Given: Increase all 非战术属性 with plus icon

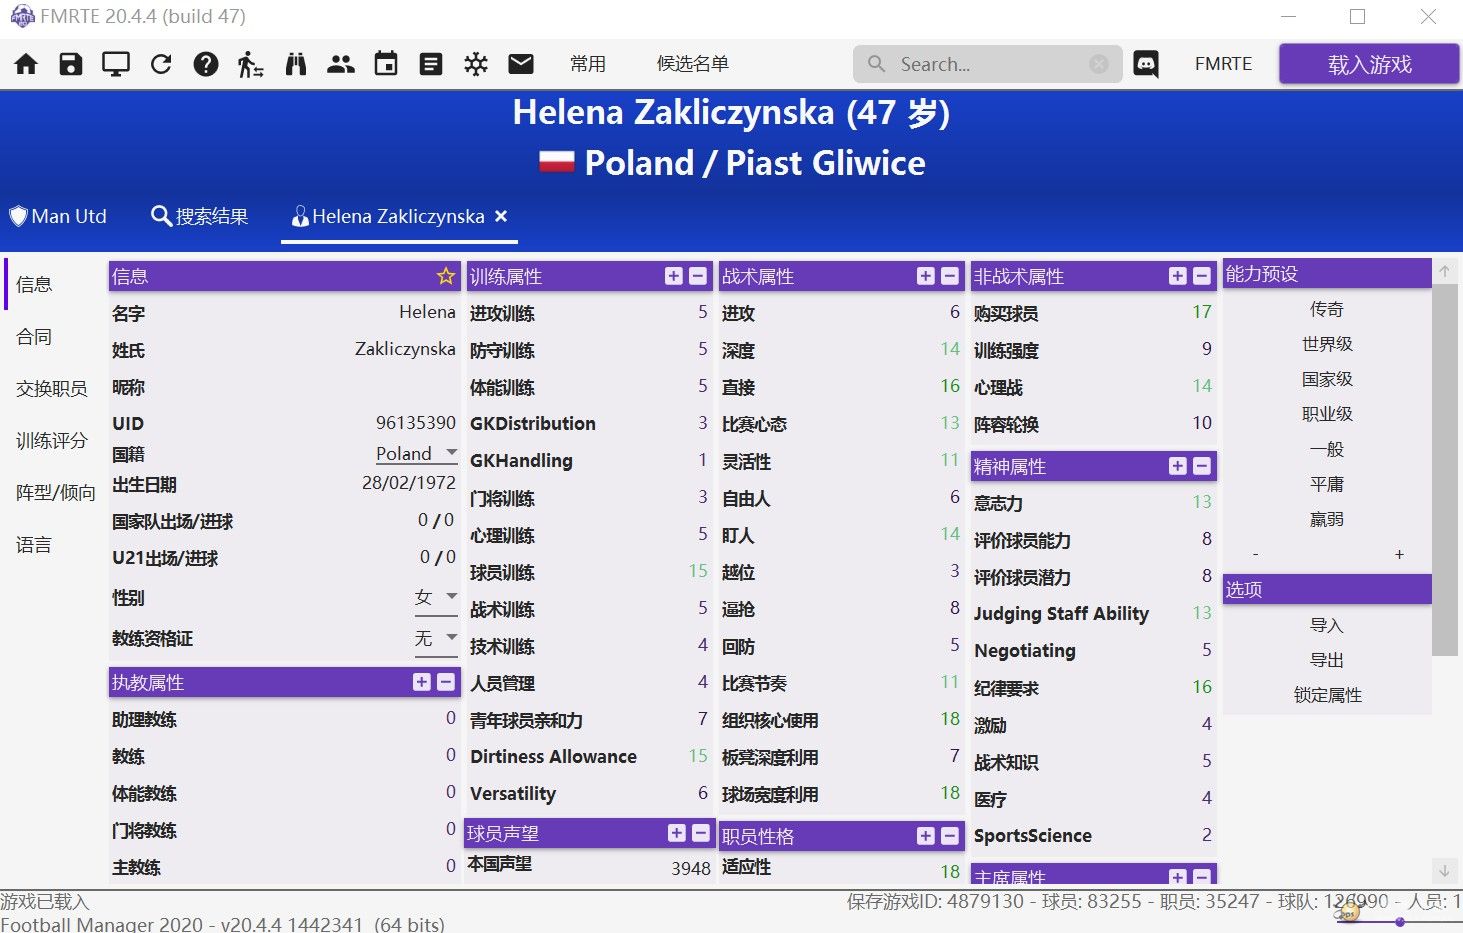Looking at the screenshot, I should (1178, 276).
